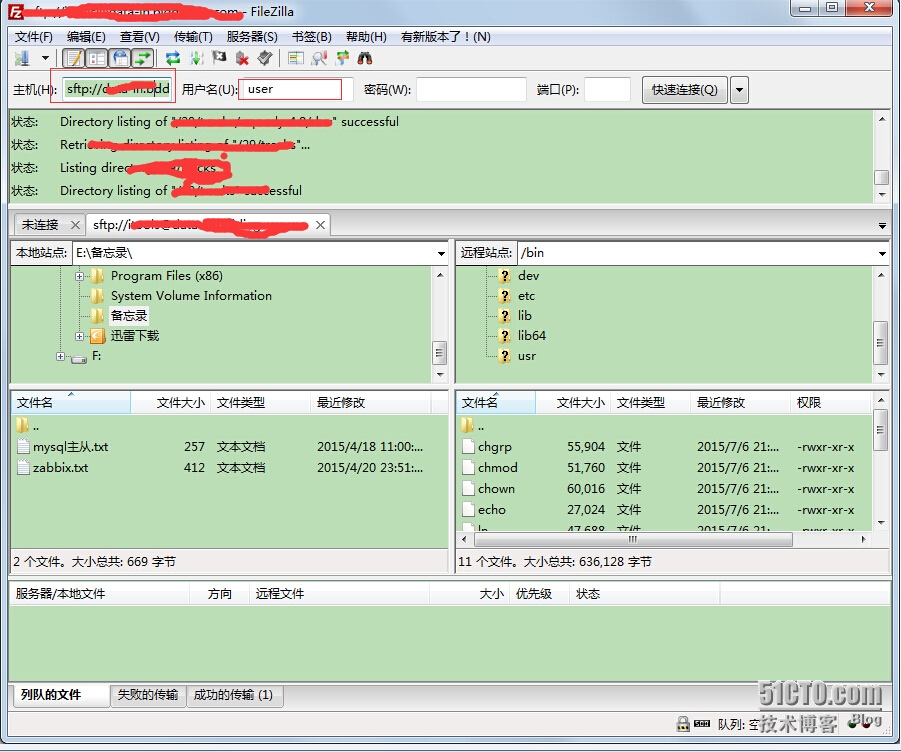Image resolution: width=901 pixels, height=752 pixels.
Task: Click the 密码(W) password field
Action: pyautogui.click(x=471, y=90)
